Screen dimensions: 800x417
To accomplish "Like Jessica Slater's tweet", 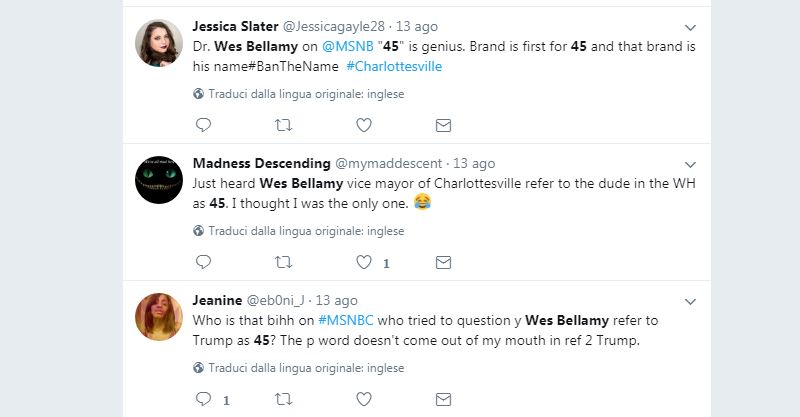I will click(x=364, y=125).
